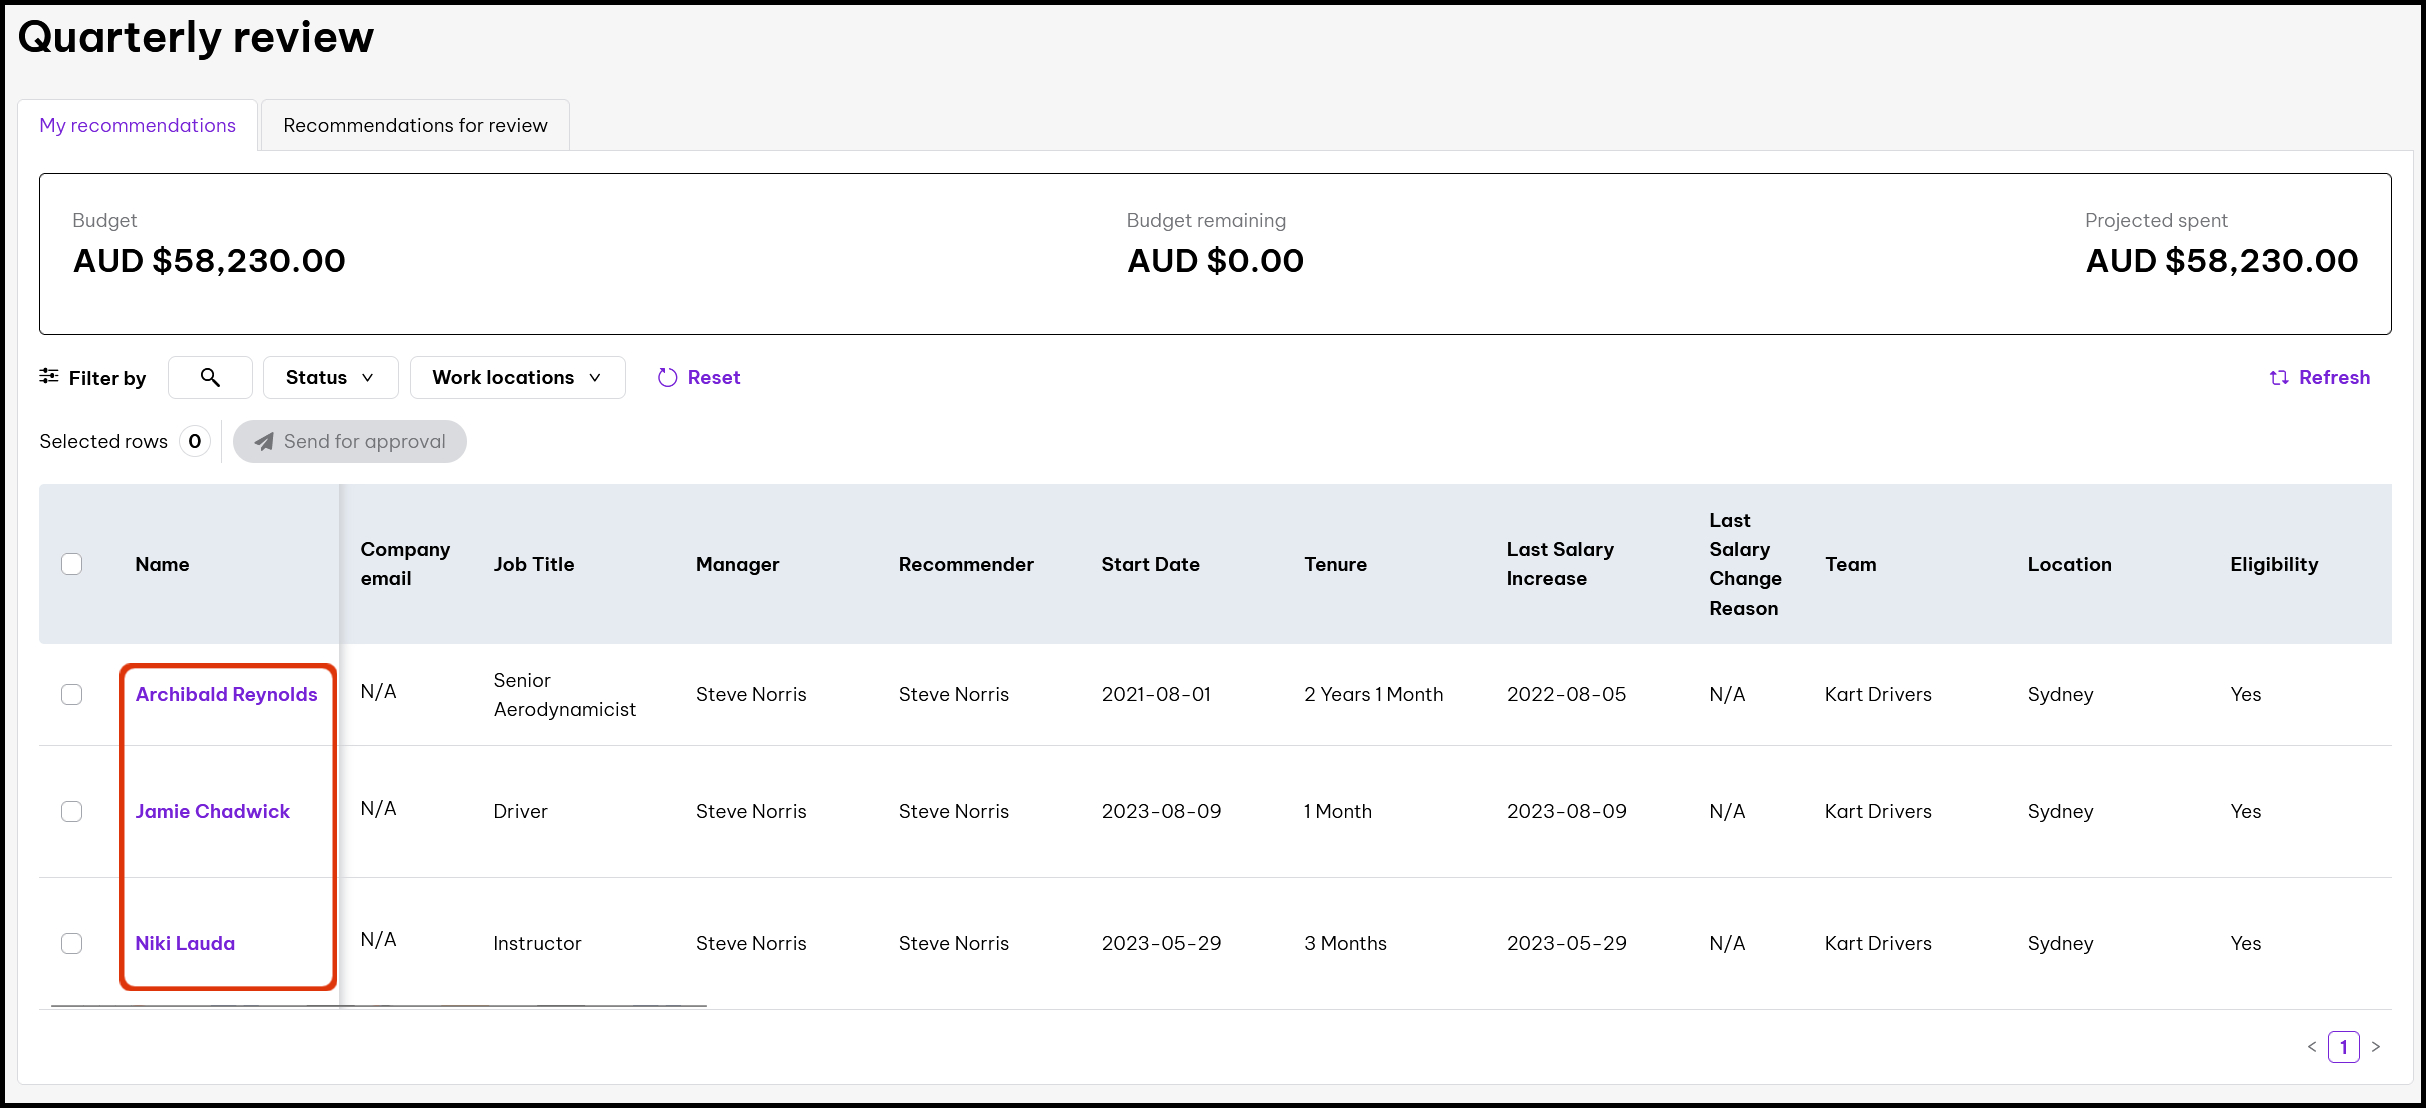Select page number 1
Viewport: 2426px width, 1108px height.
coord(2343,1047)
